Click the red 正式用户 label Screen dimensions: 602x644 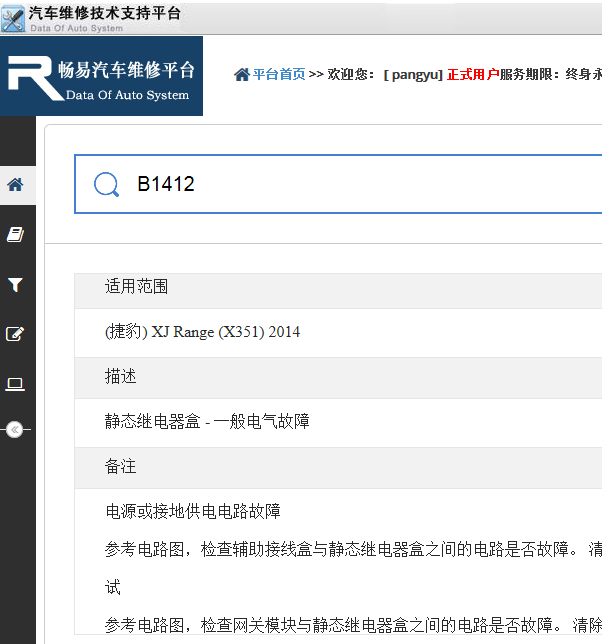[473, 74]
